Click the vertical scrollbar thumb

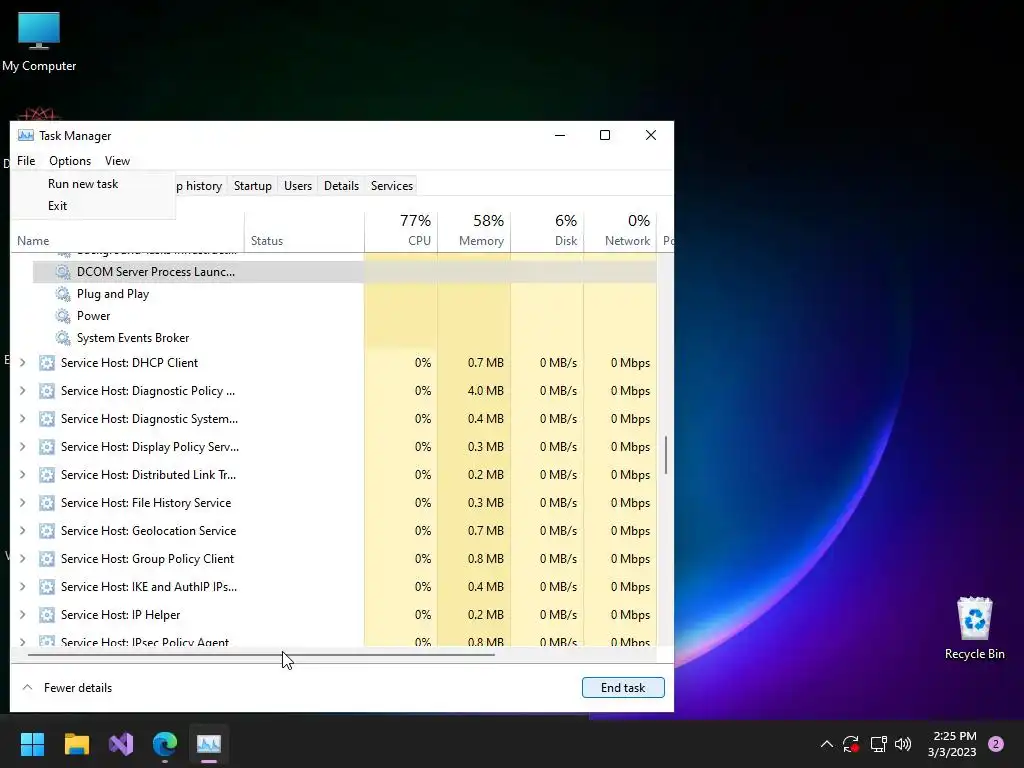coord(666,455)
